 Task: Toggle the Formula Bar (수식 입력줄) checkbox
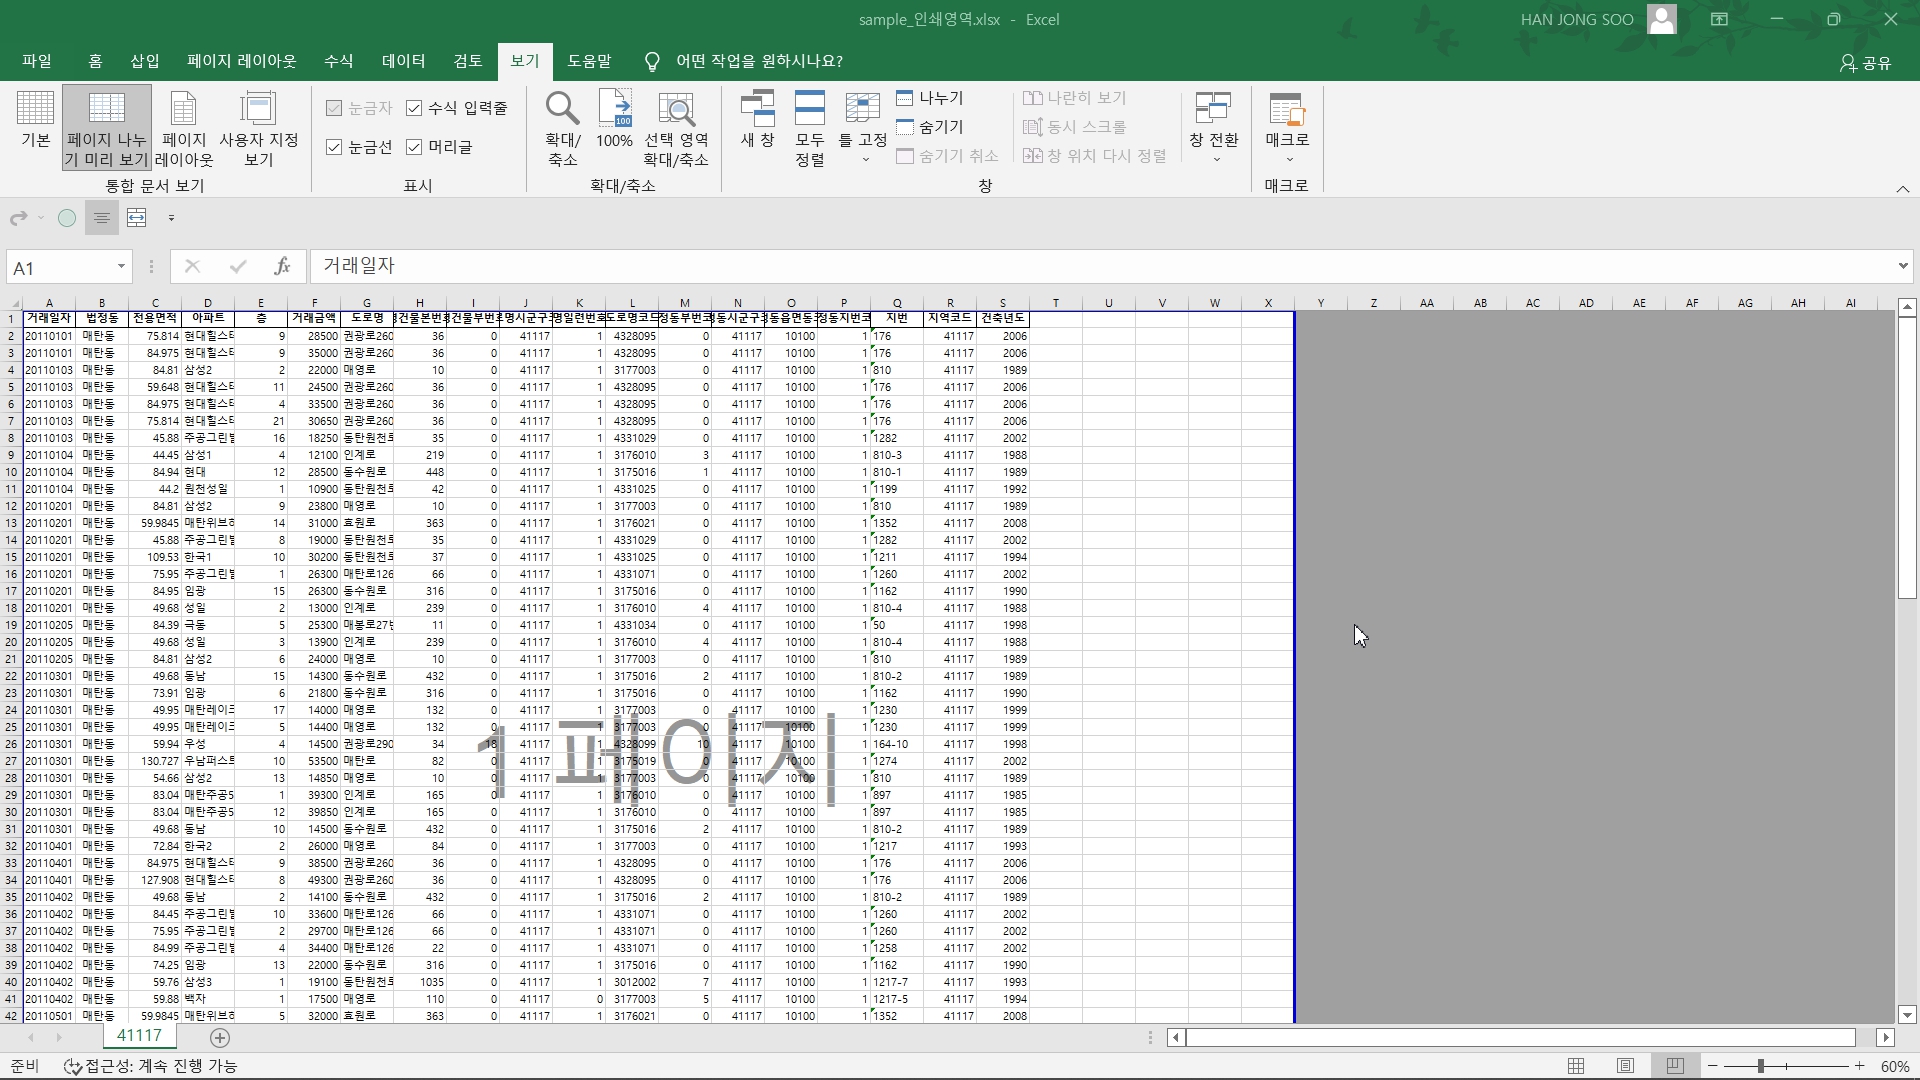(415, 108)
